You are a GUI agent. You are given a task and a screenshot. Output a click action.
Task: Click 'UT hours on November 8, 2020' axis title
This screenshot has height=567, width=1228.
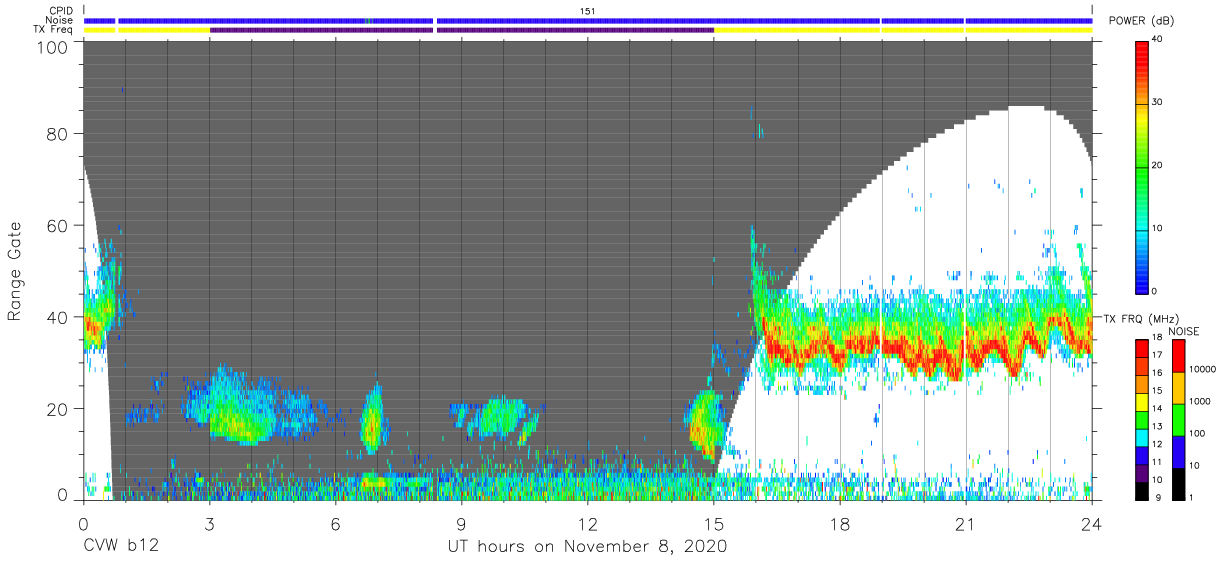[x=587, y=546]
